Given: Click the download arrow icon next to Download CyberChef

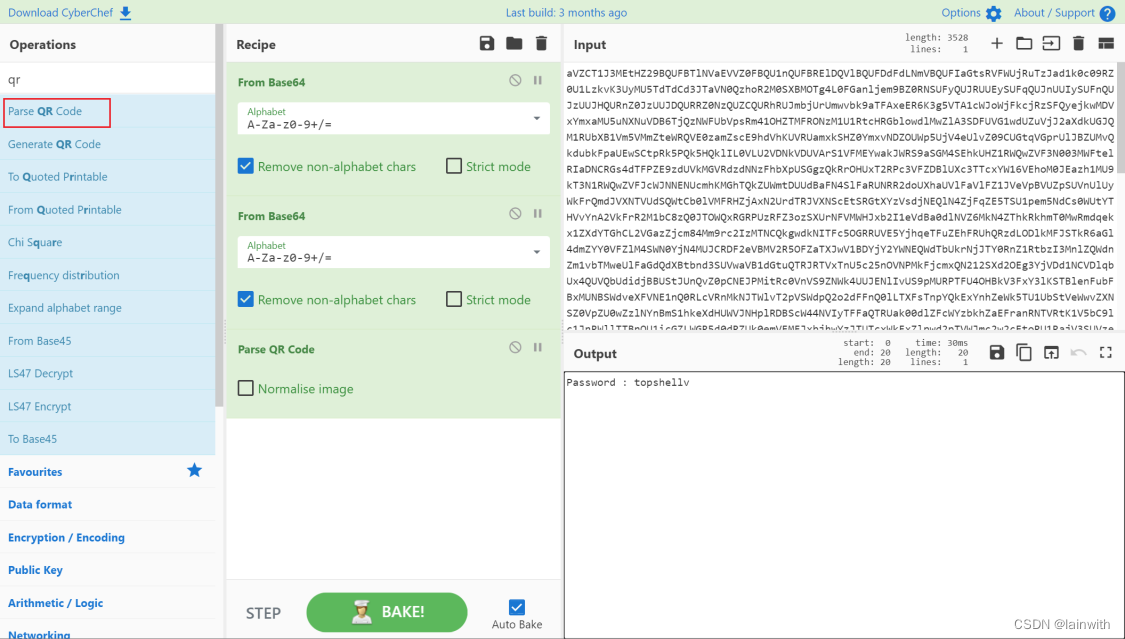Looking at the screenshot, I should (126, 13).
